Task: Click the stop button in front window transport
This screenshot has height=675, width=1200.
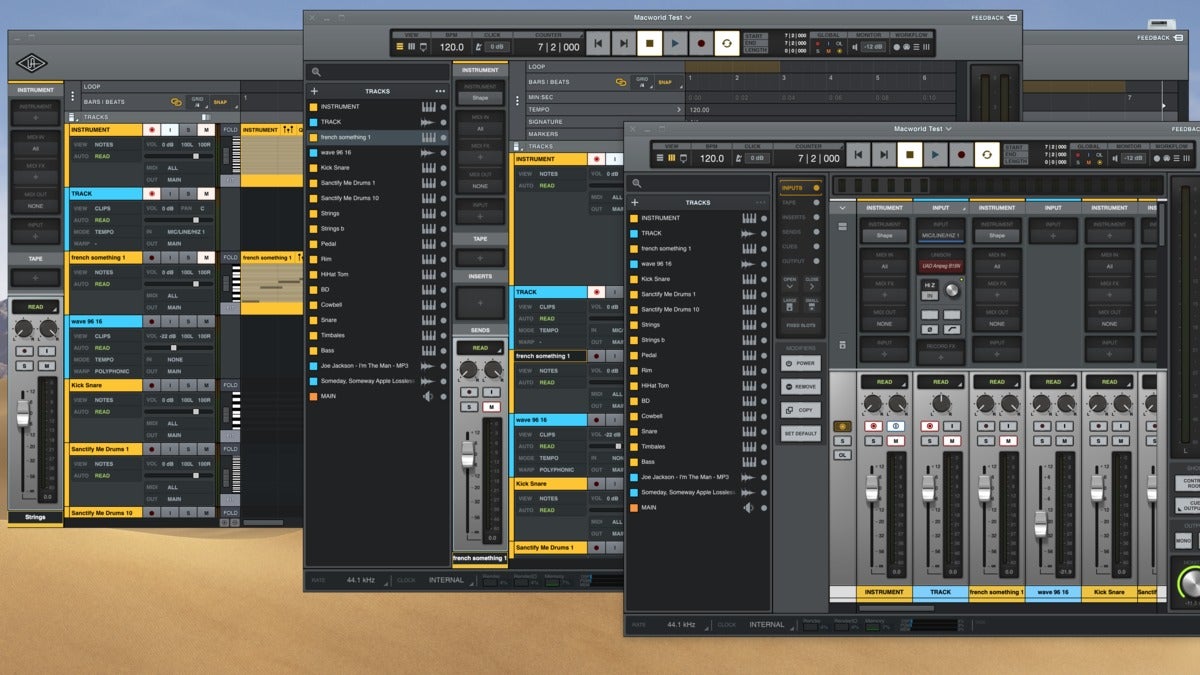Action: pyautogui.click(x=909, y=155)
